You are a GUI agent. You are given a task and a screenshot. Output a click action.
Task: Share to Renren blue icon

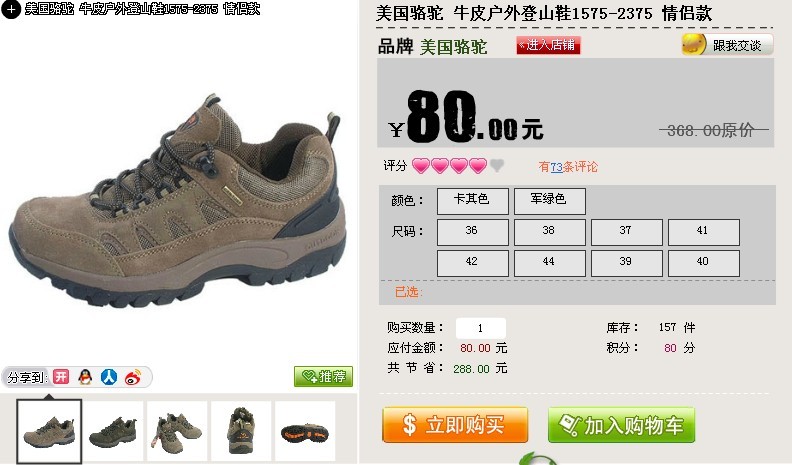coord(109,377)
